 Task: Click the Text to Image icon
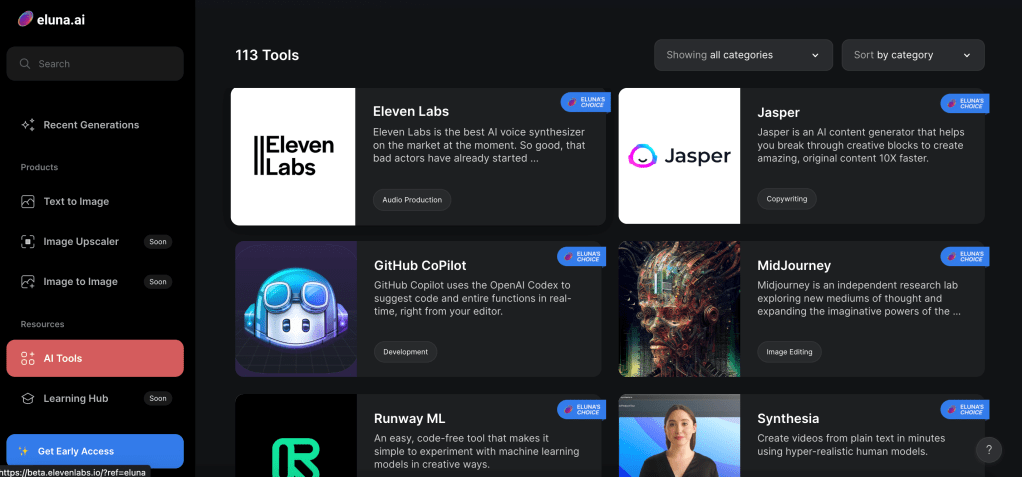(x=27, y=201)
